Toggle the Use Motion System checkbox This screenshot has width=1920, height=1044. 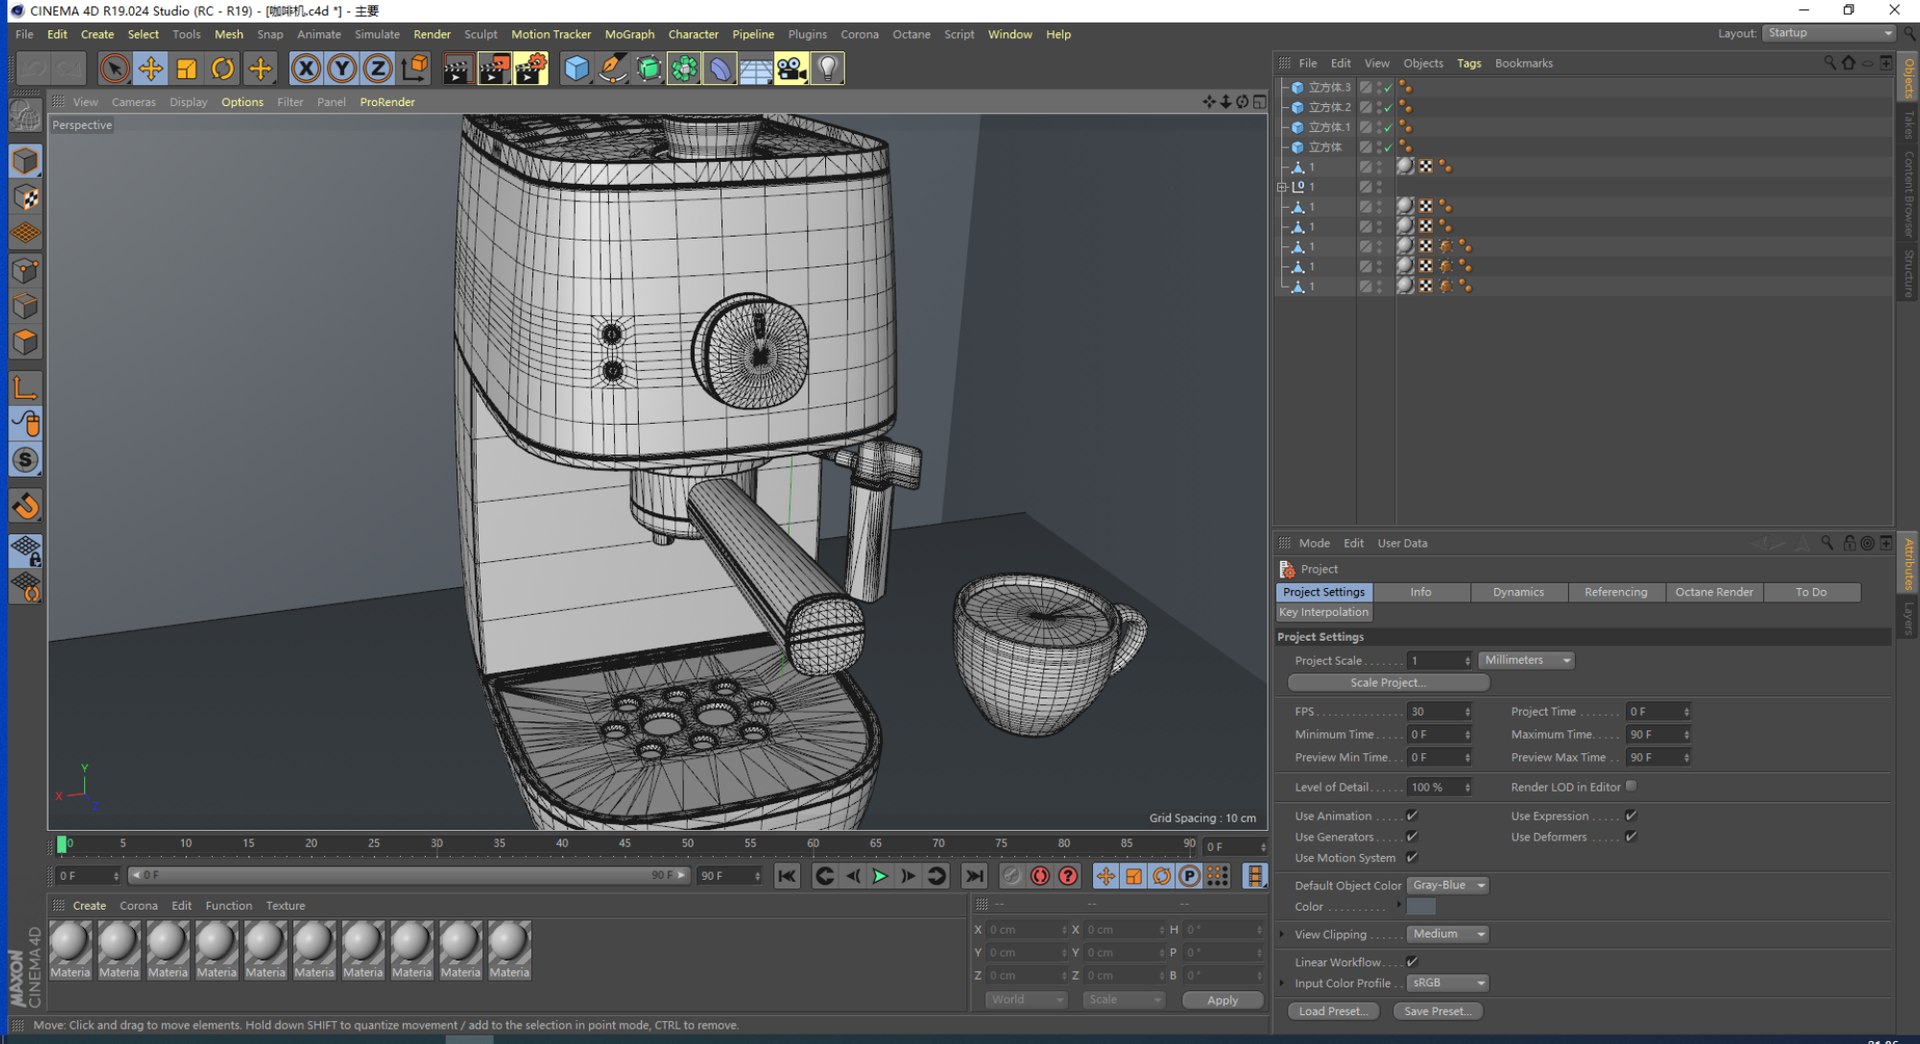pyautogui.click(x=1412, y=858)
